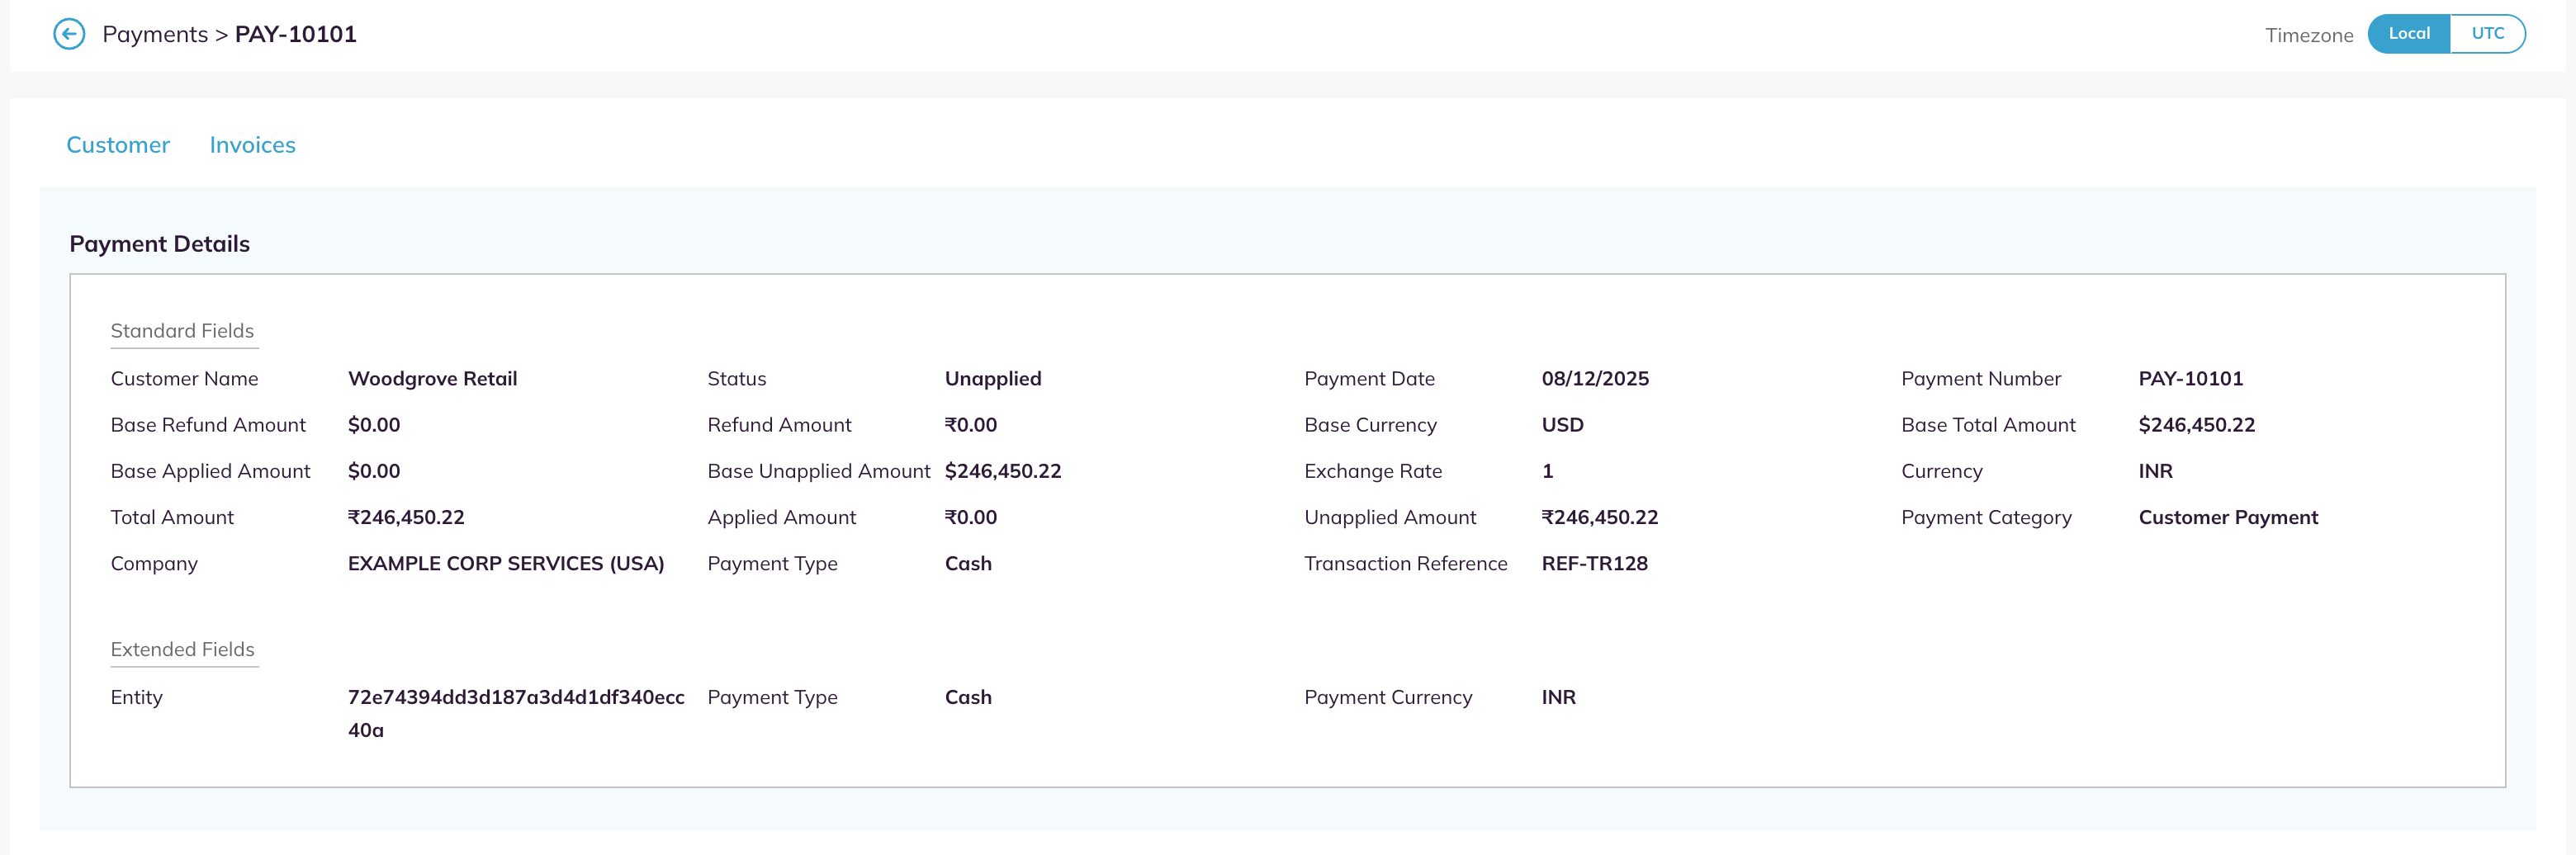Select Base Currency value USD

(1562, 425)
